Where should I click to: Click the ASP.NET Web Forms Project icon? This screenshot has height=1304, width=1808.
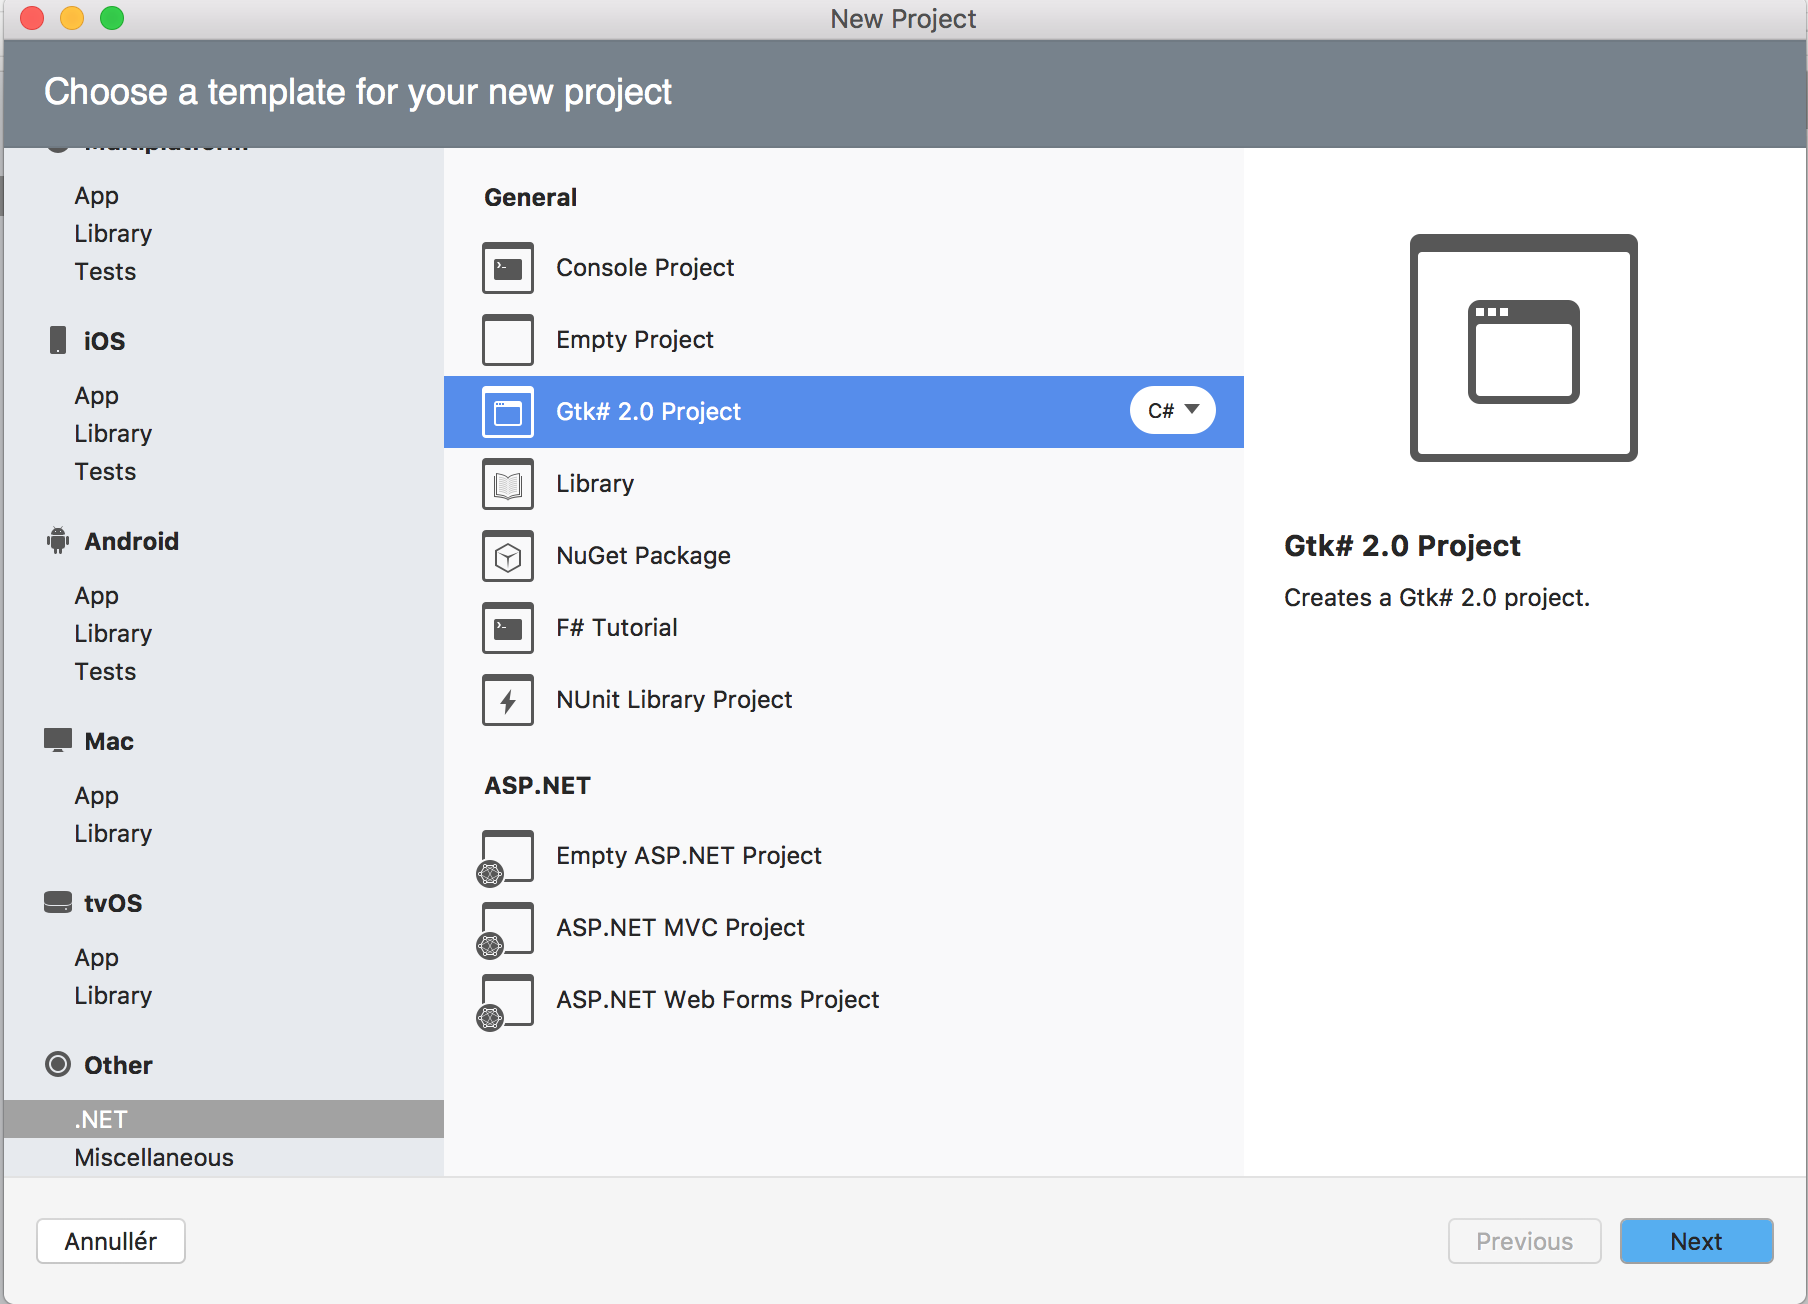(506, 1002)
